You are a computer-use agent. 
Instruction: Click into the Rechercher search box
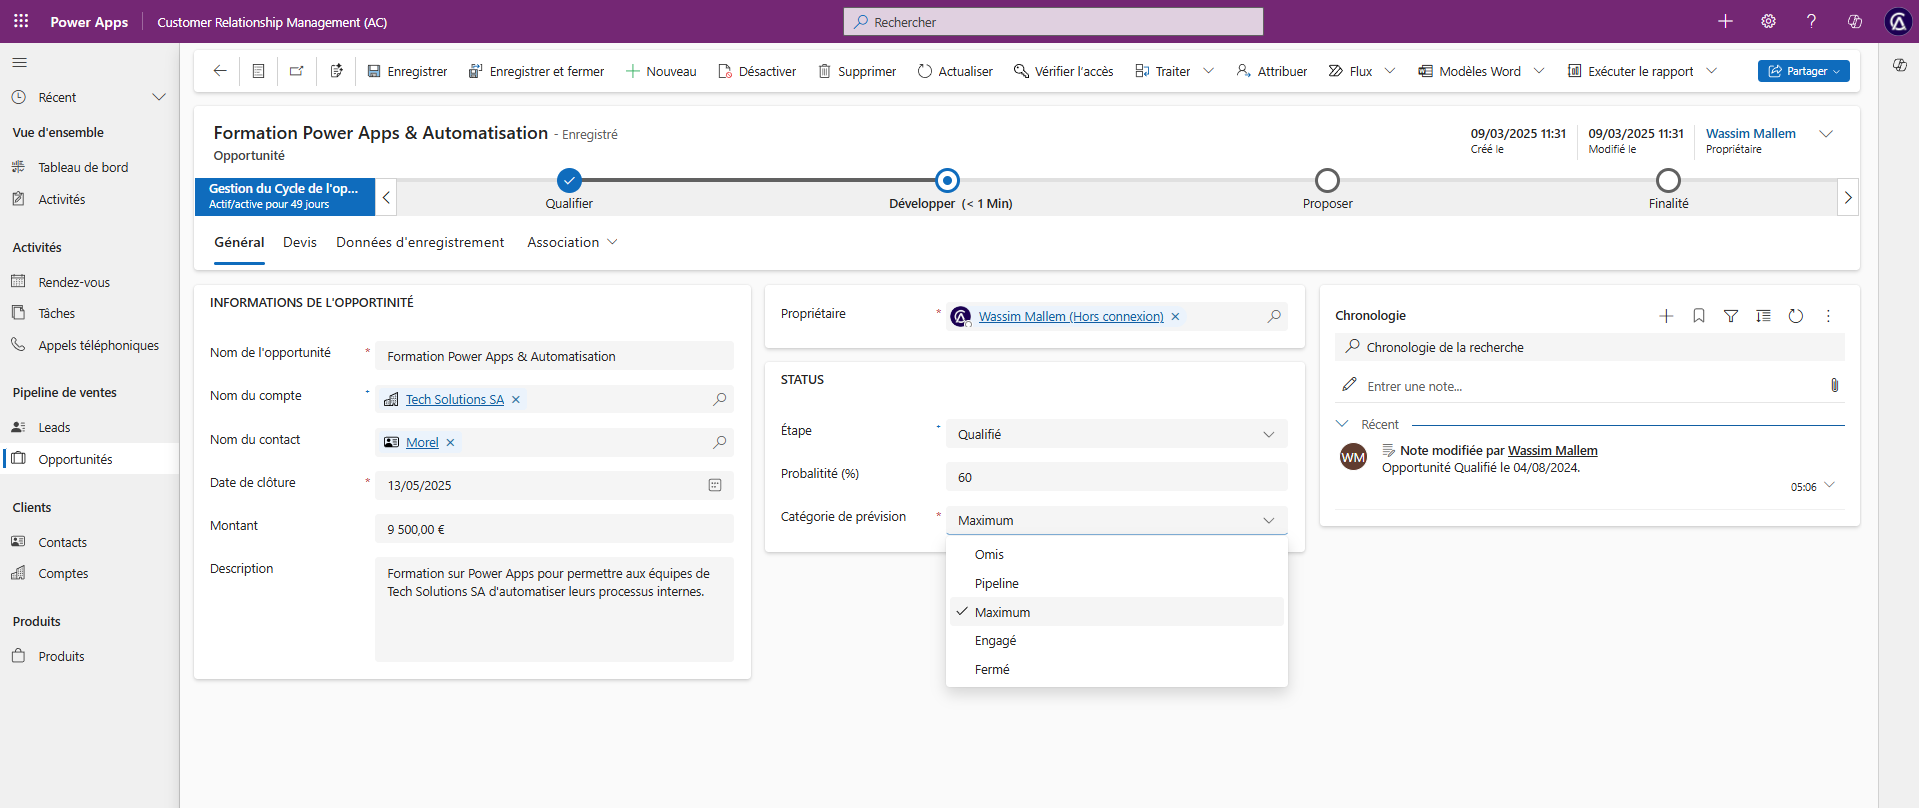[1053, 22]
